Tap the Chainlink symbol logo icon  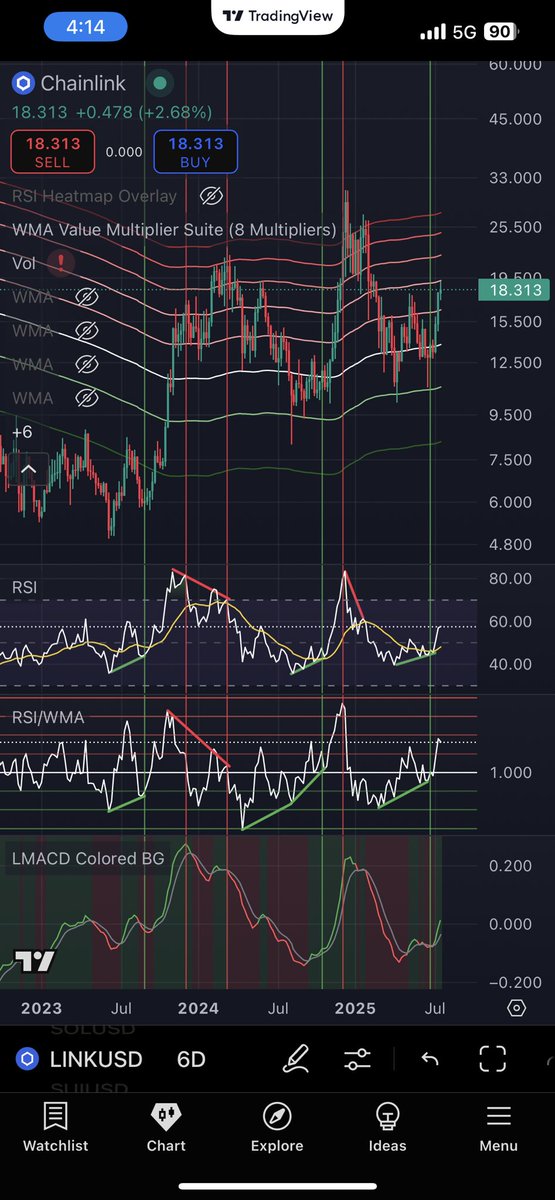[24, 83]
